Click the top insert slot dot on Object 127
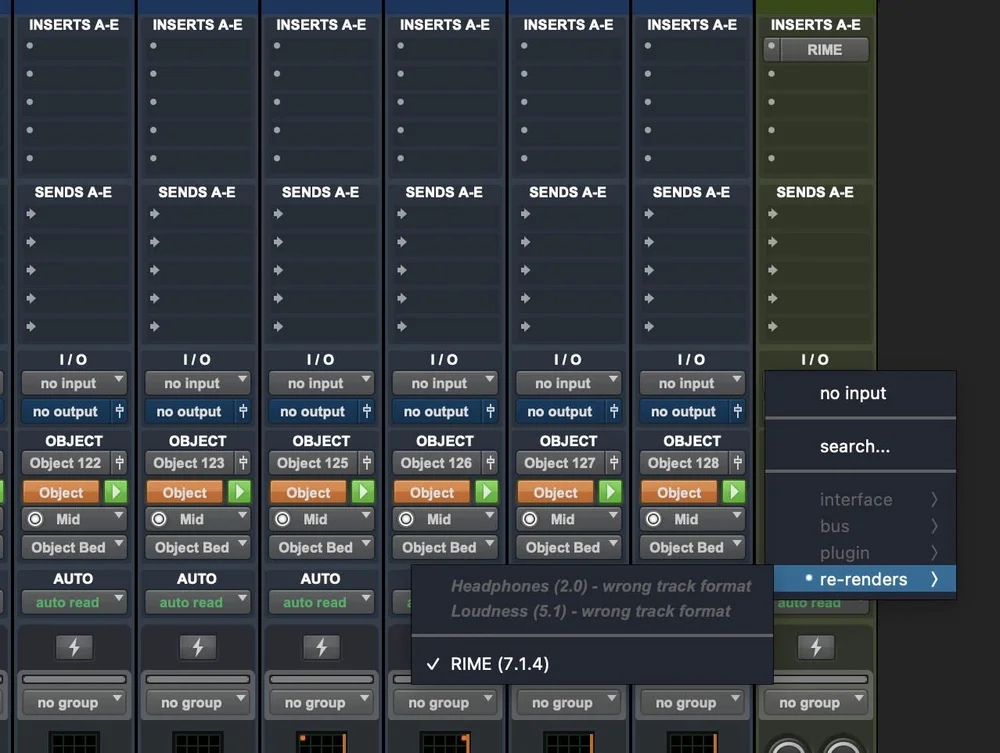The width and height of the screenshot is (1000, 753). click(522, 45)
